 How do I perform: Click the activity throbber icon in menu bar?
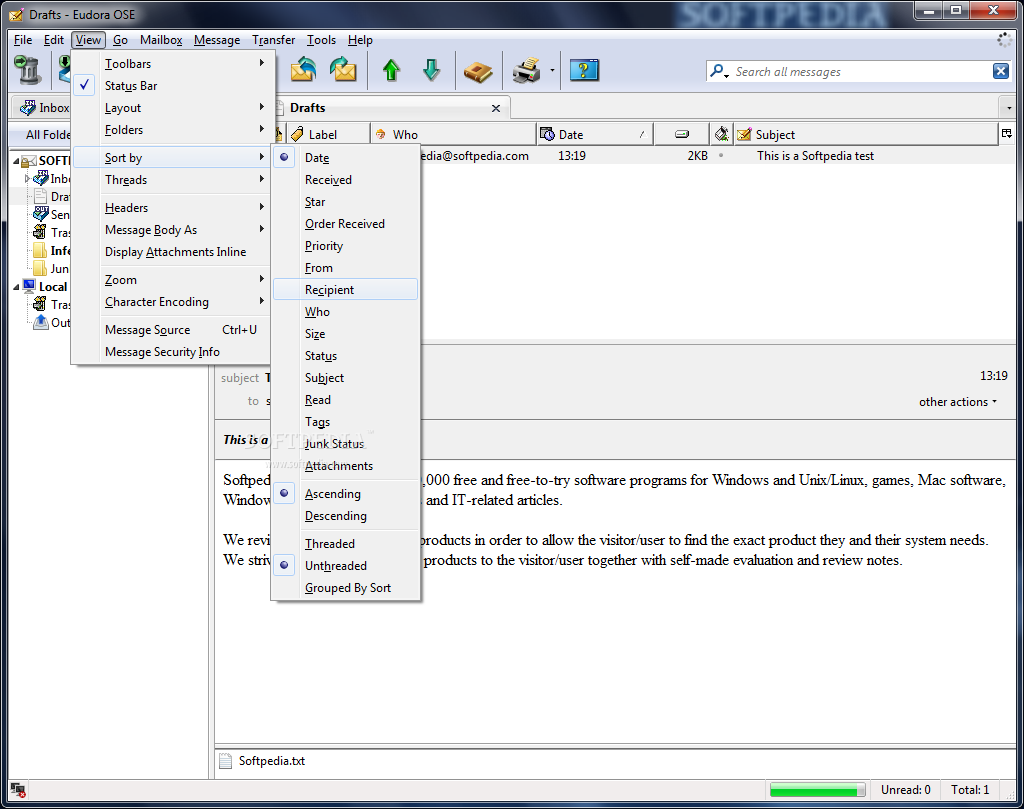click(1004, 40)
